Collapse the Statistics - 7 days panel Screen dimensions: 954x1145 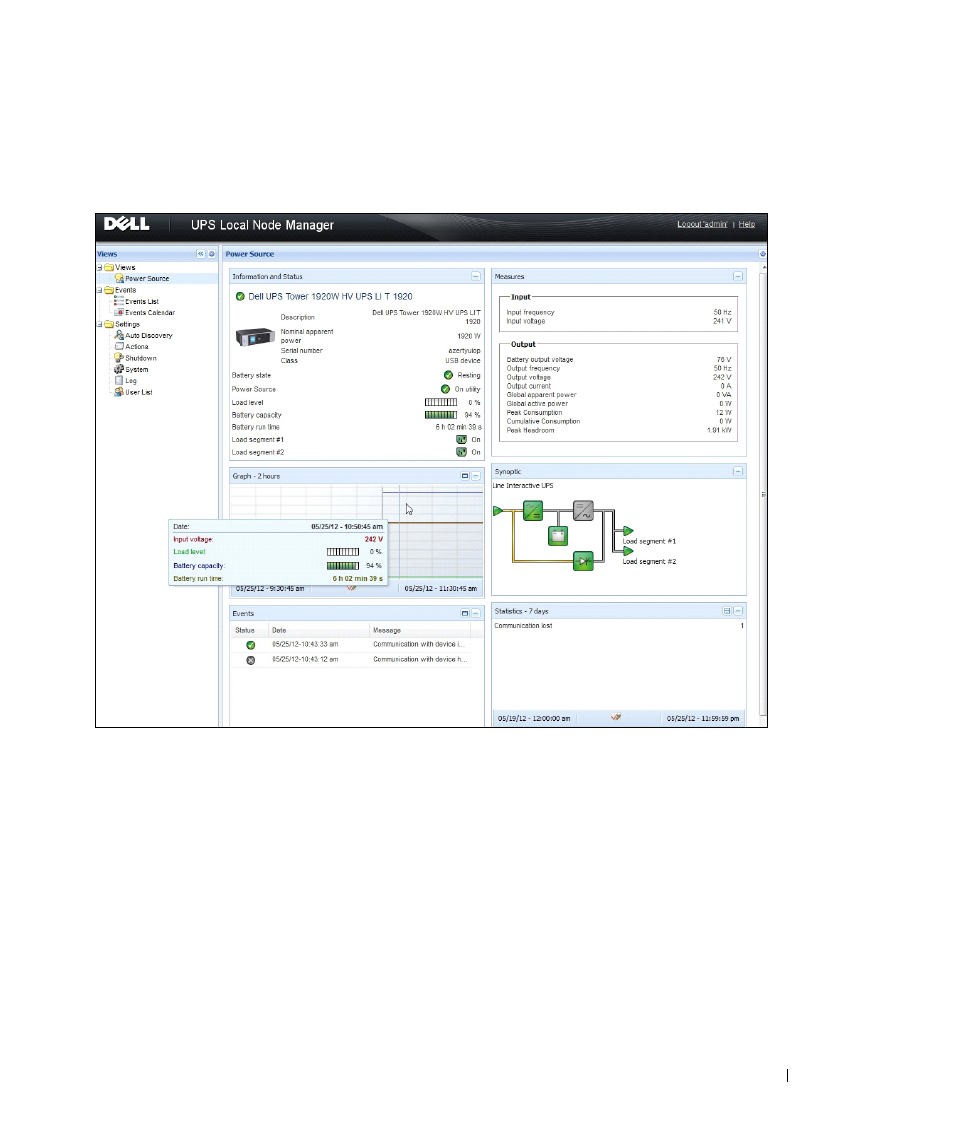click(x=738, y=611)
